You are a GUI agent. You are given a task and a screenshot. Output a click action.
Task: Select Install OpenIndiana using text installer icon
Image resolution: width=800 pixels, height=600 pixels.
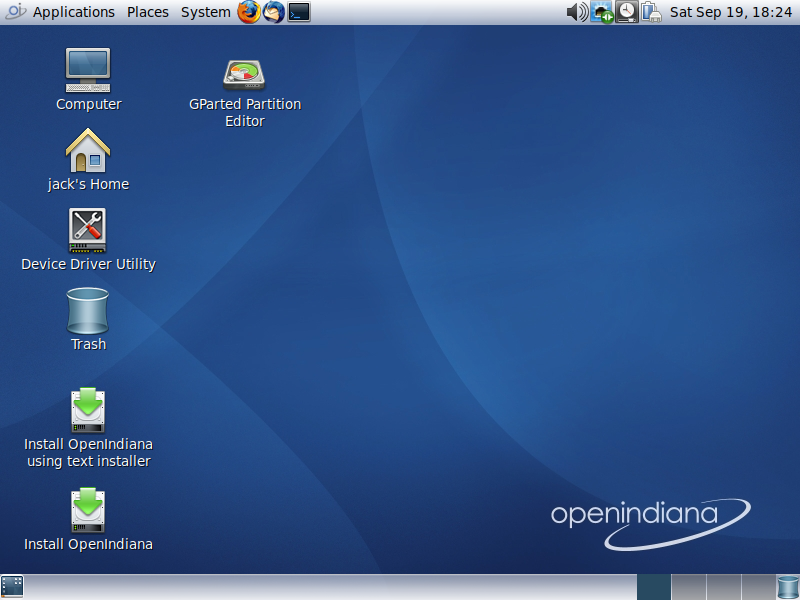click(88, 411)
